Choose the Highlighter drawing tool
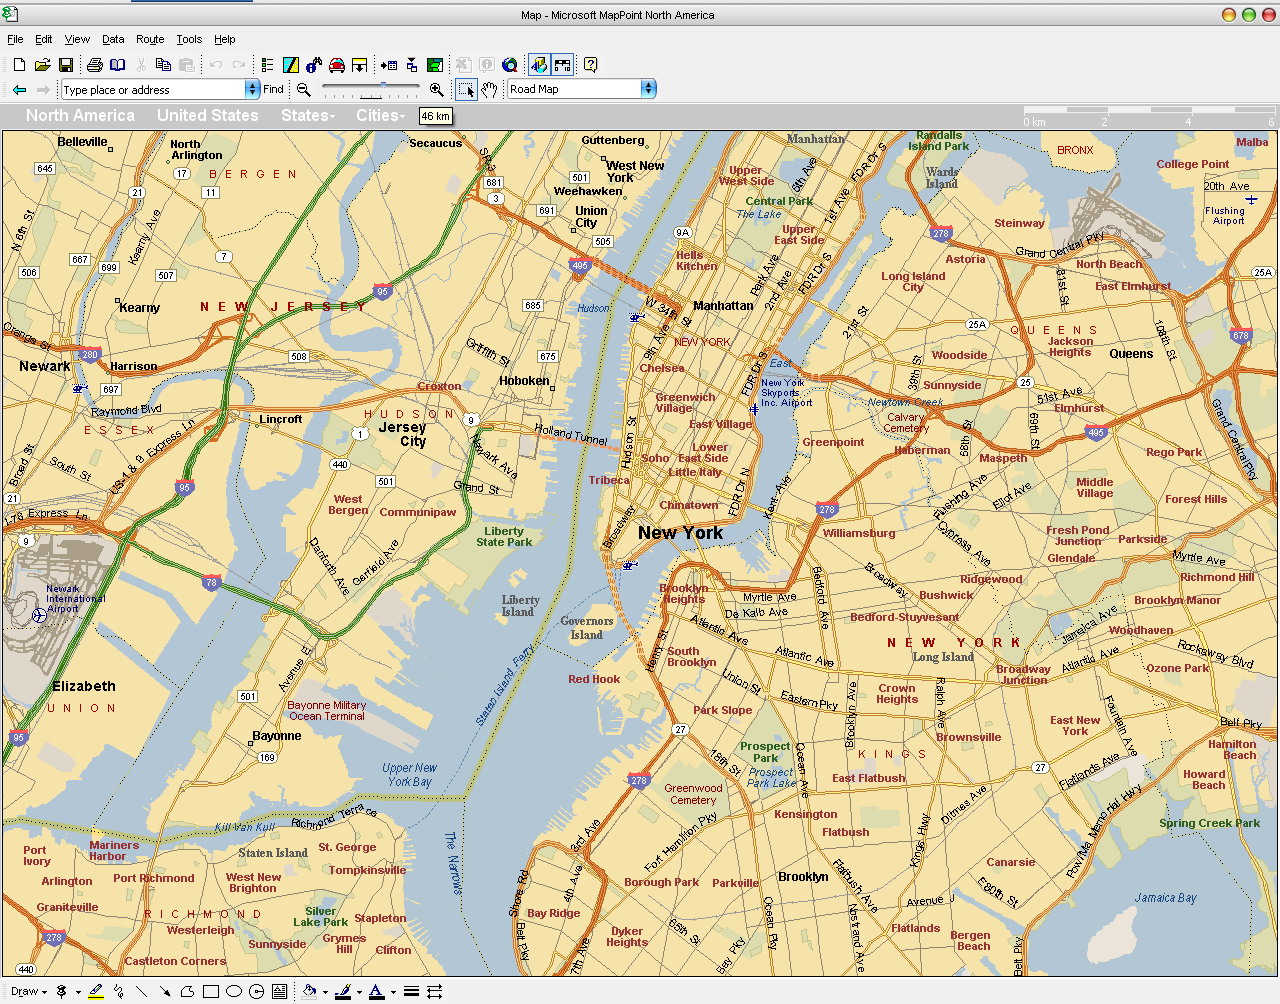Screen dimensions: 1280x1004 (x=96, y=992)
